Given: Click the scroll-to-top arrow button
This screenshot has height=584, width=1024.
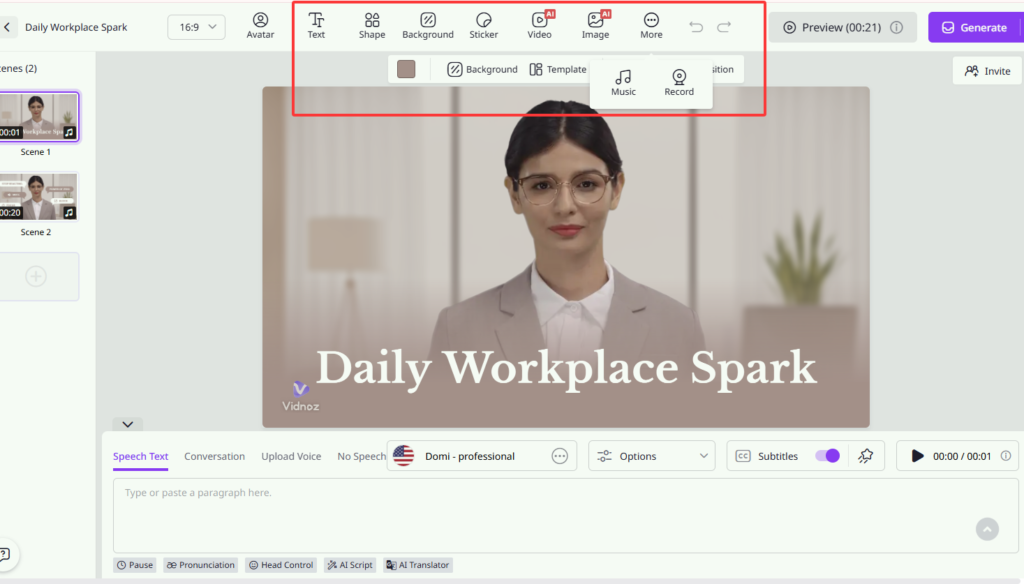Looking at the screenshot, I should pos(987,529).
